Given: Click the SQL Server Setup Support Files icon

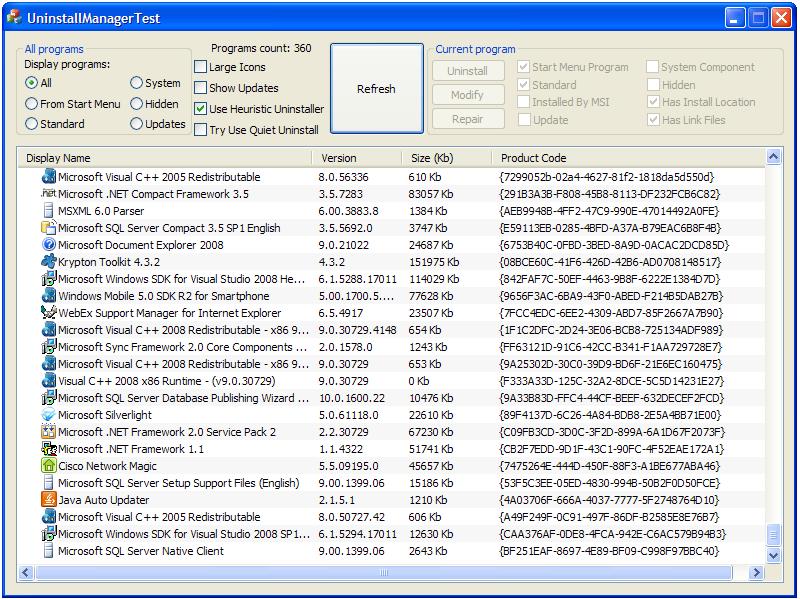Looking at the screenshot, I should pyautogui.click(x=48, y=483).
